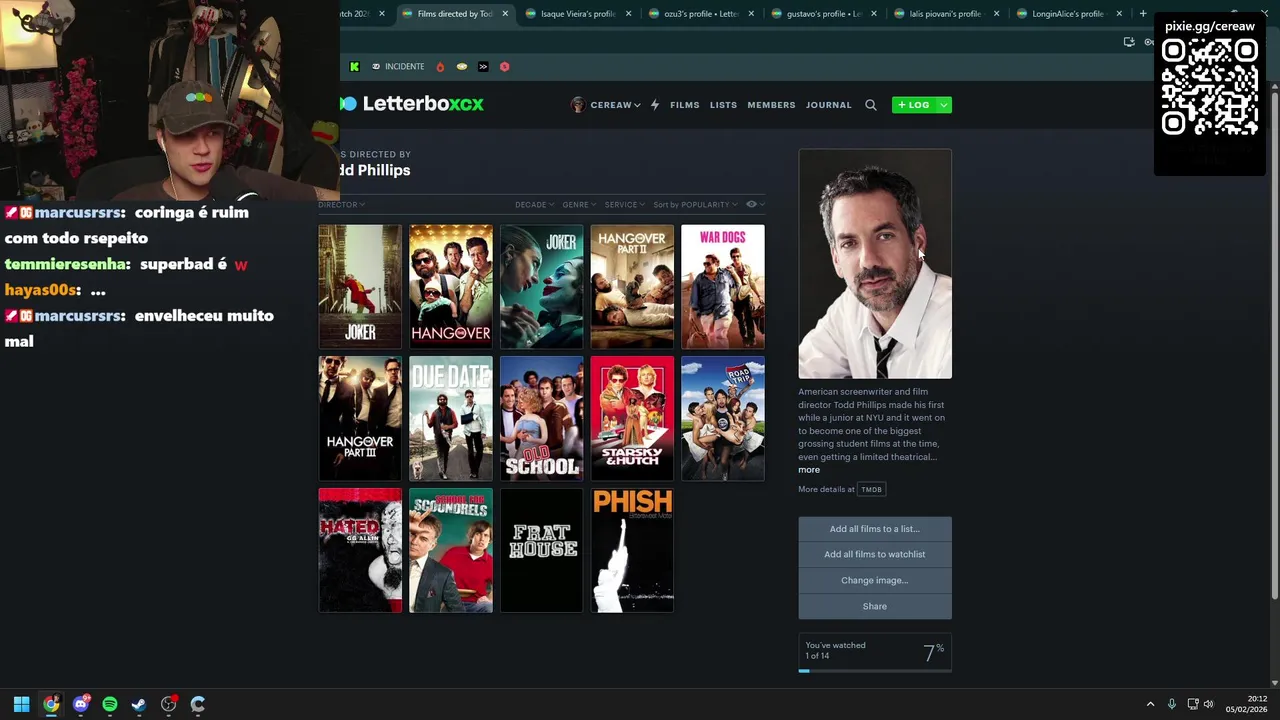Open the Sort by POPULARITY dropdown
This screenshot has width=1280, height=720.
[x=695, y=205]
